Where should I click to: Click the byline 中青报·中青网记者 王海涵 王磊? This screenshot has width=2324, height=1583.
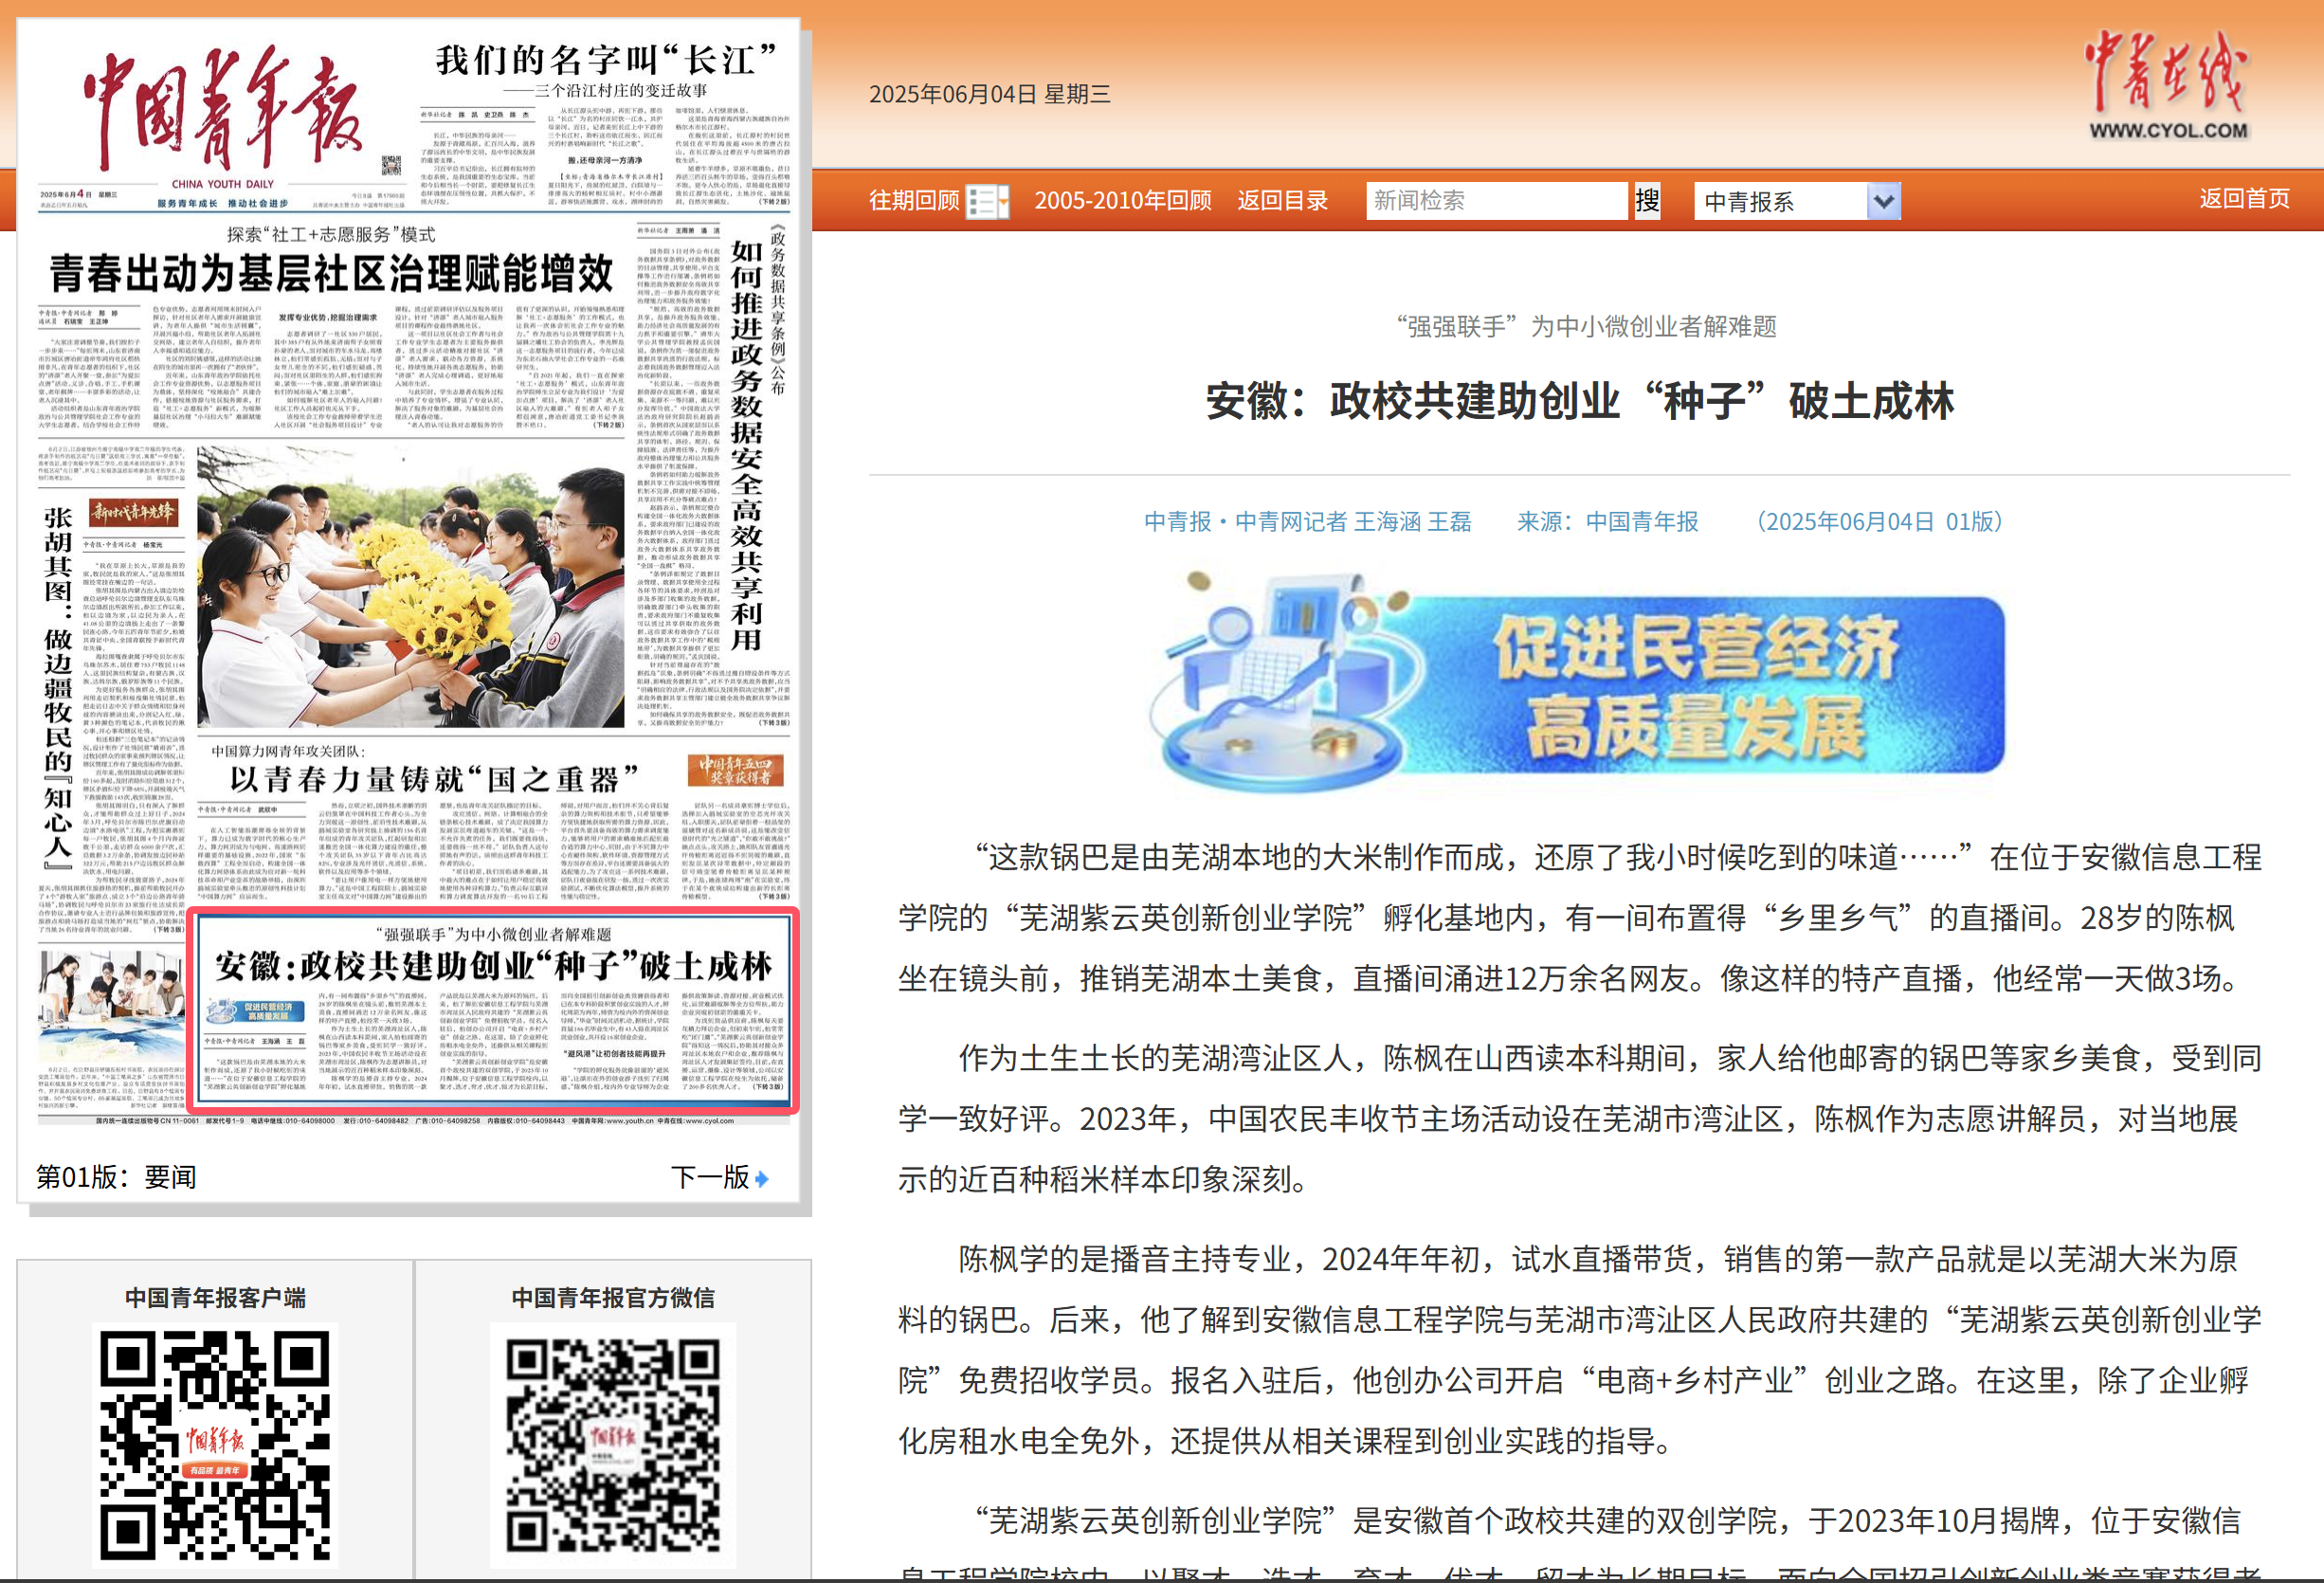1307,521
